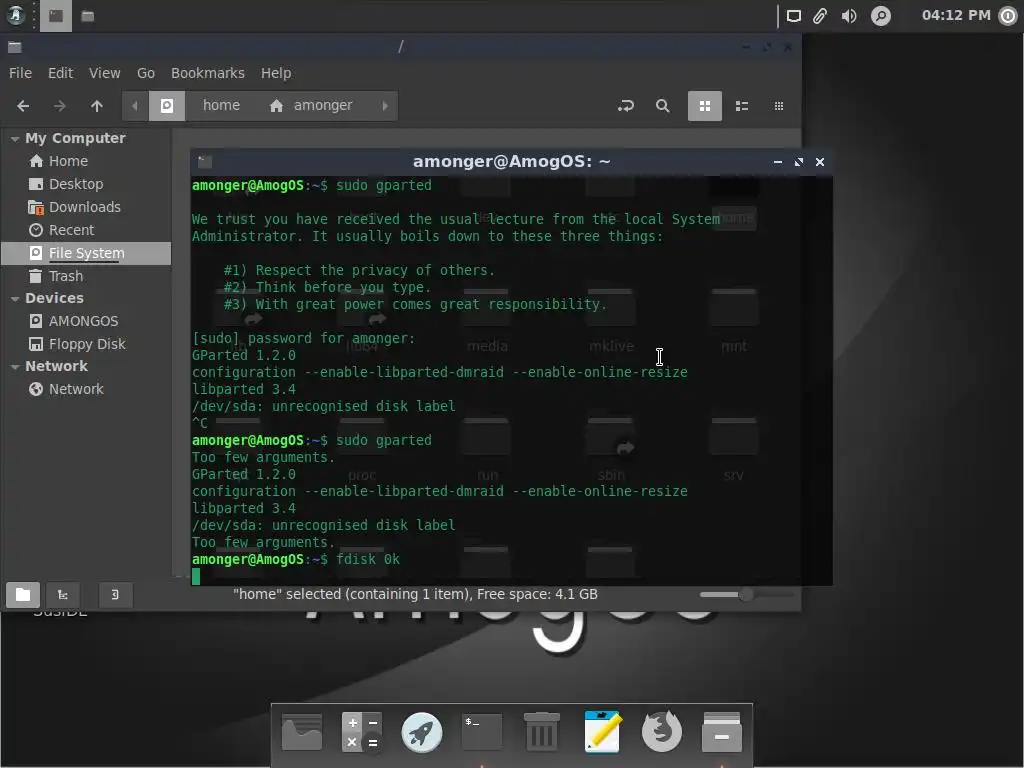Launch terminal from the dock
The width and height of the screenshot is (1024, 768).
pos(482,732)
